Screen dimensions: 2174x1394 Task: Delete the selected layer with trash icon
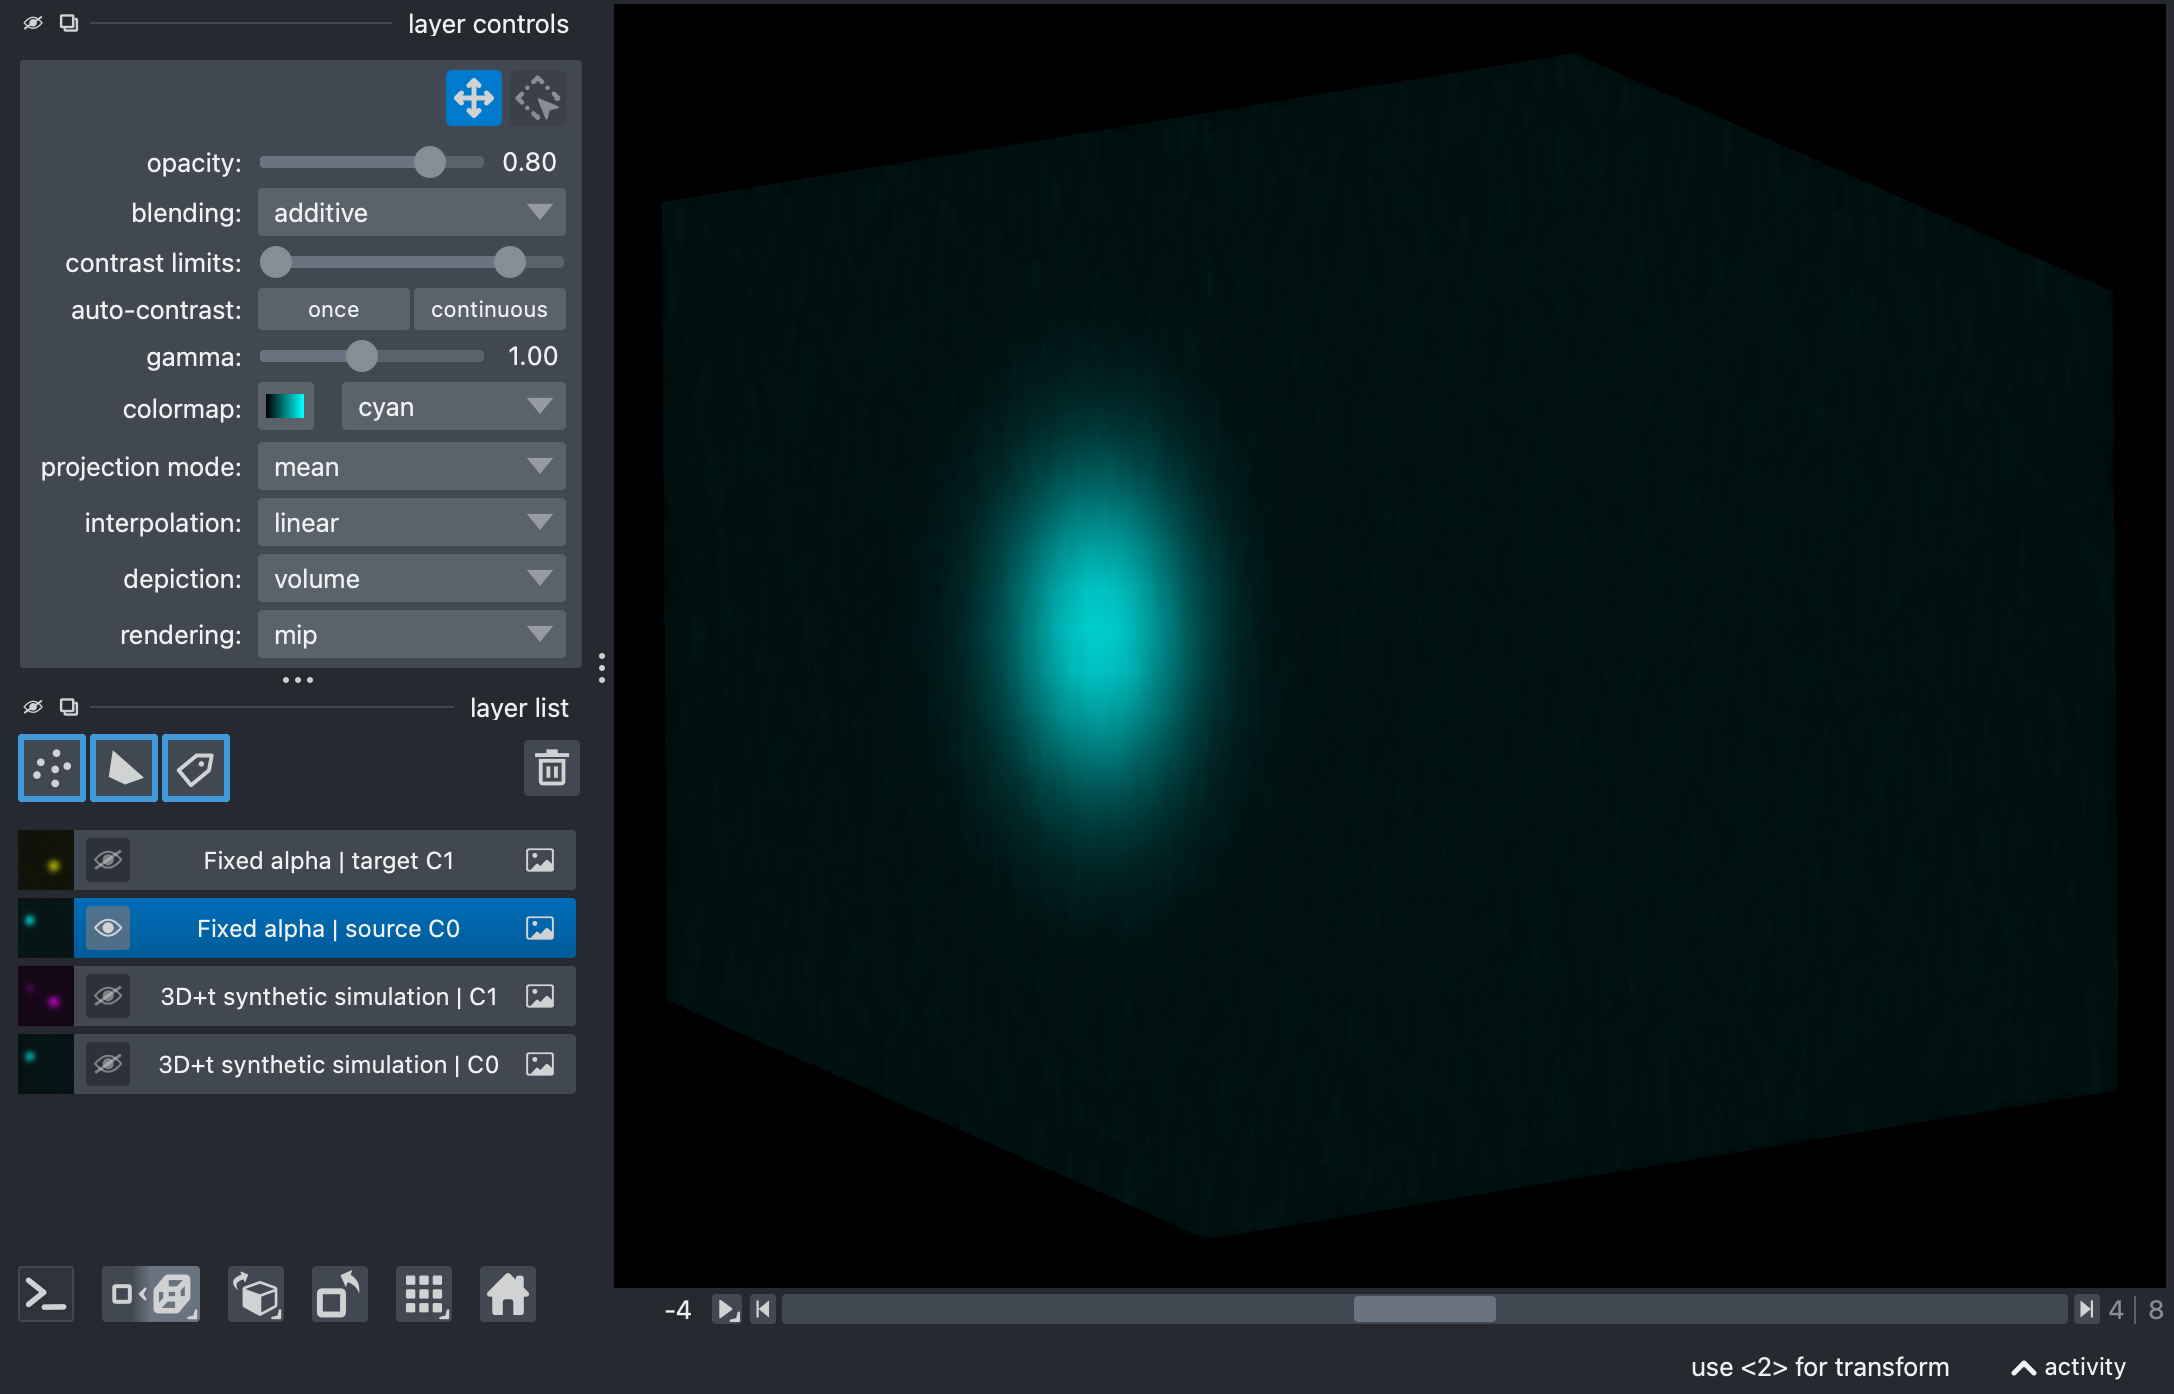(x=552, y=768)
